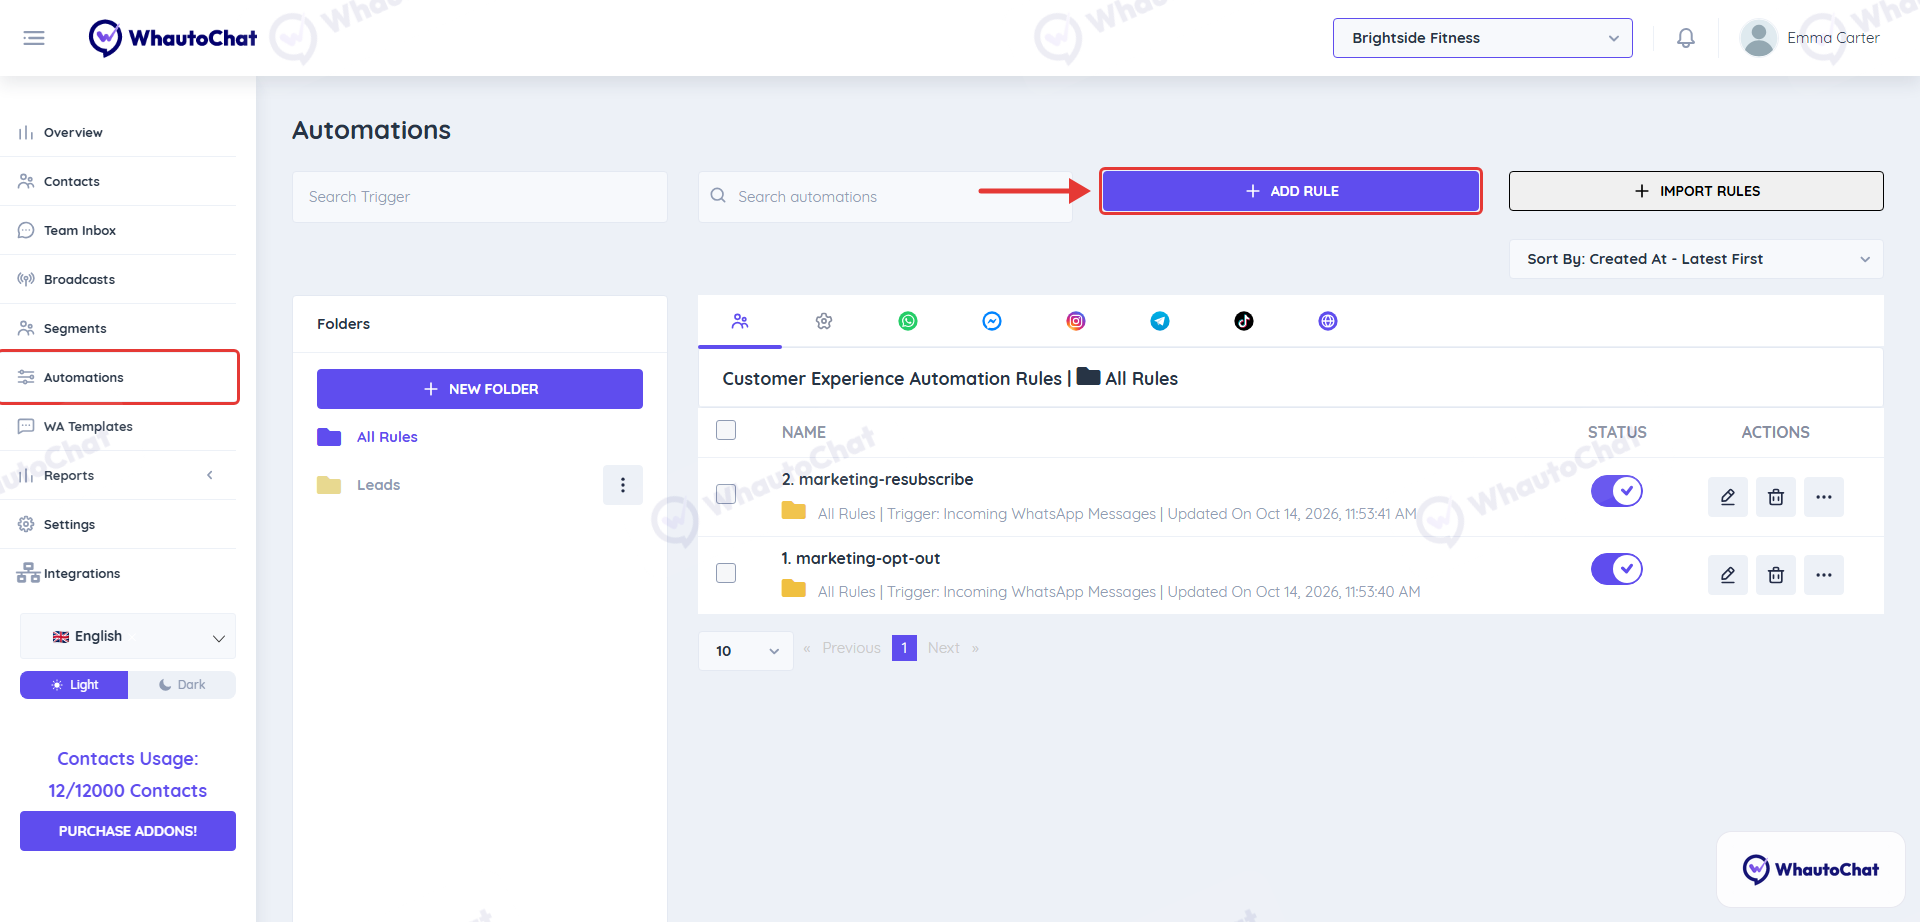Image resolution: width=1920 pixels, height=922 pixels.
Task: Select the web globe channel tab icon
Action: pyautogui.click(x=1328, y=321)
